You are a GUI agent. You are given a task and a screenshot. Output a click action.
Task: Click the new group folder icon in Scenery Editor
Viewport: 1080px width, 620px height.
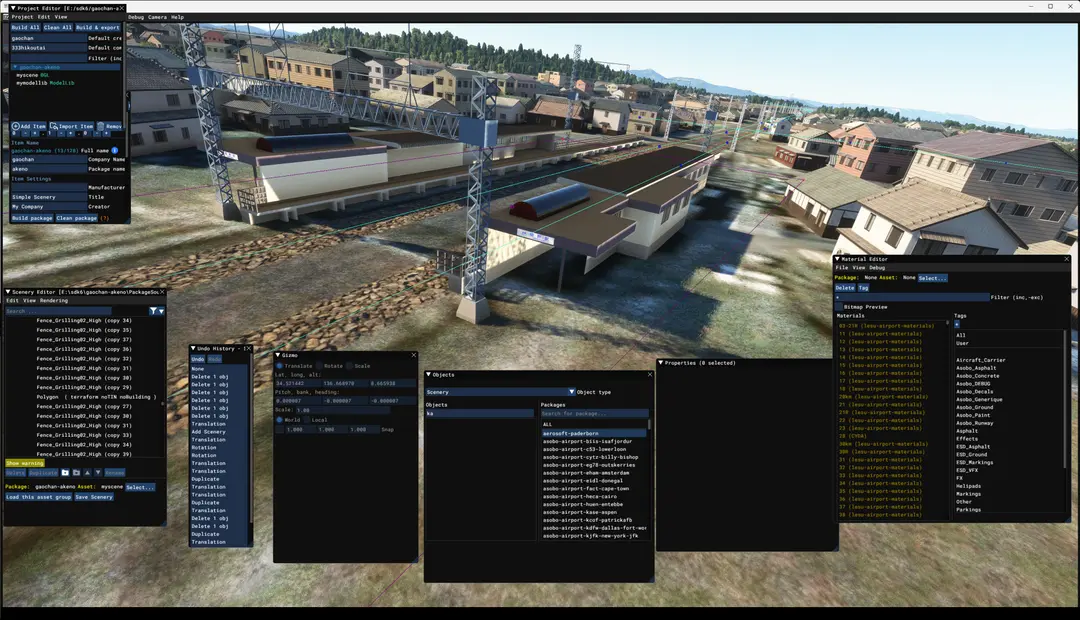pyautogui.click(x=65, y=473)
